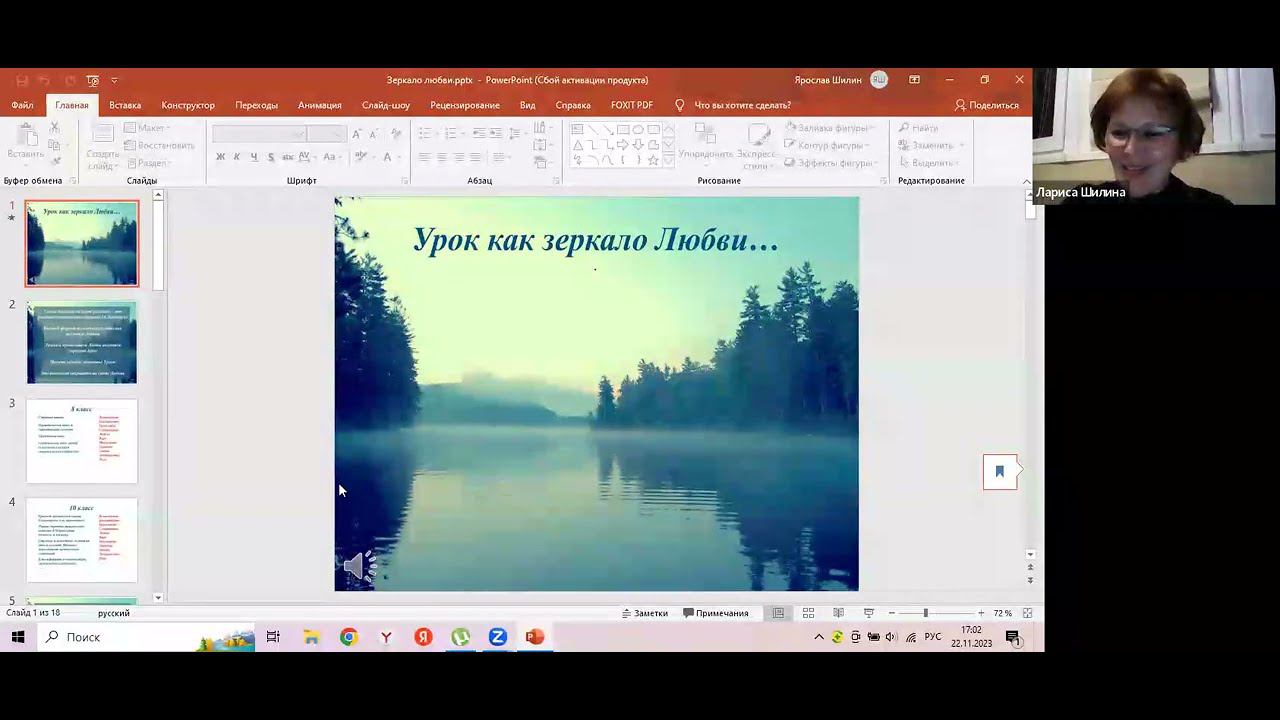Open the font name combo box
The image size is (1280, 720).
pyautogui.click(x=259, y=133)
